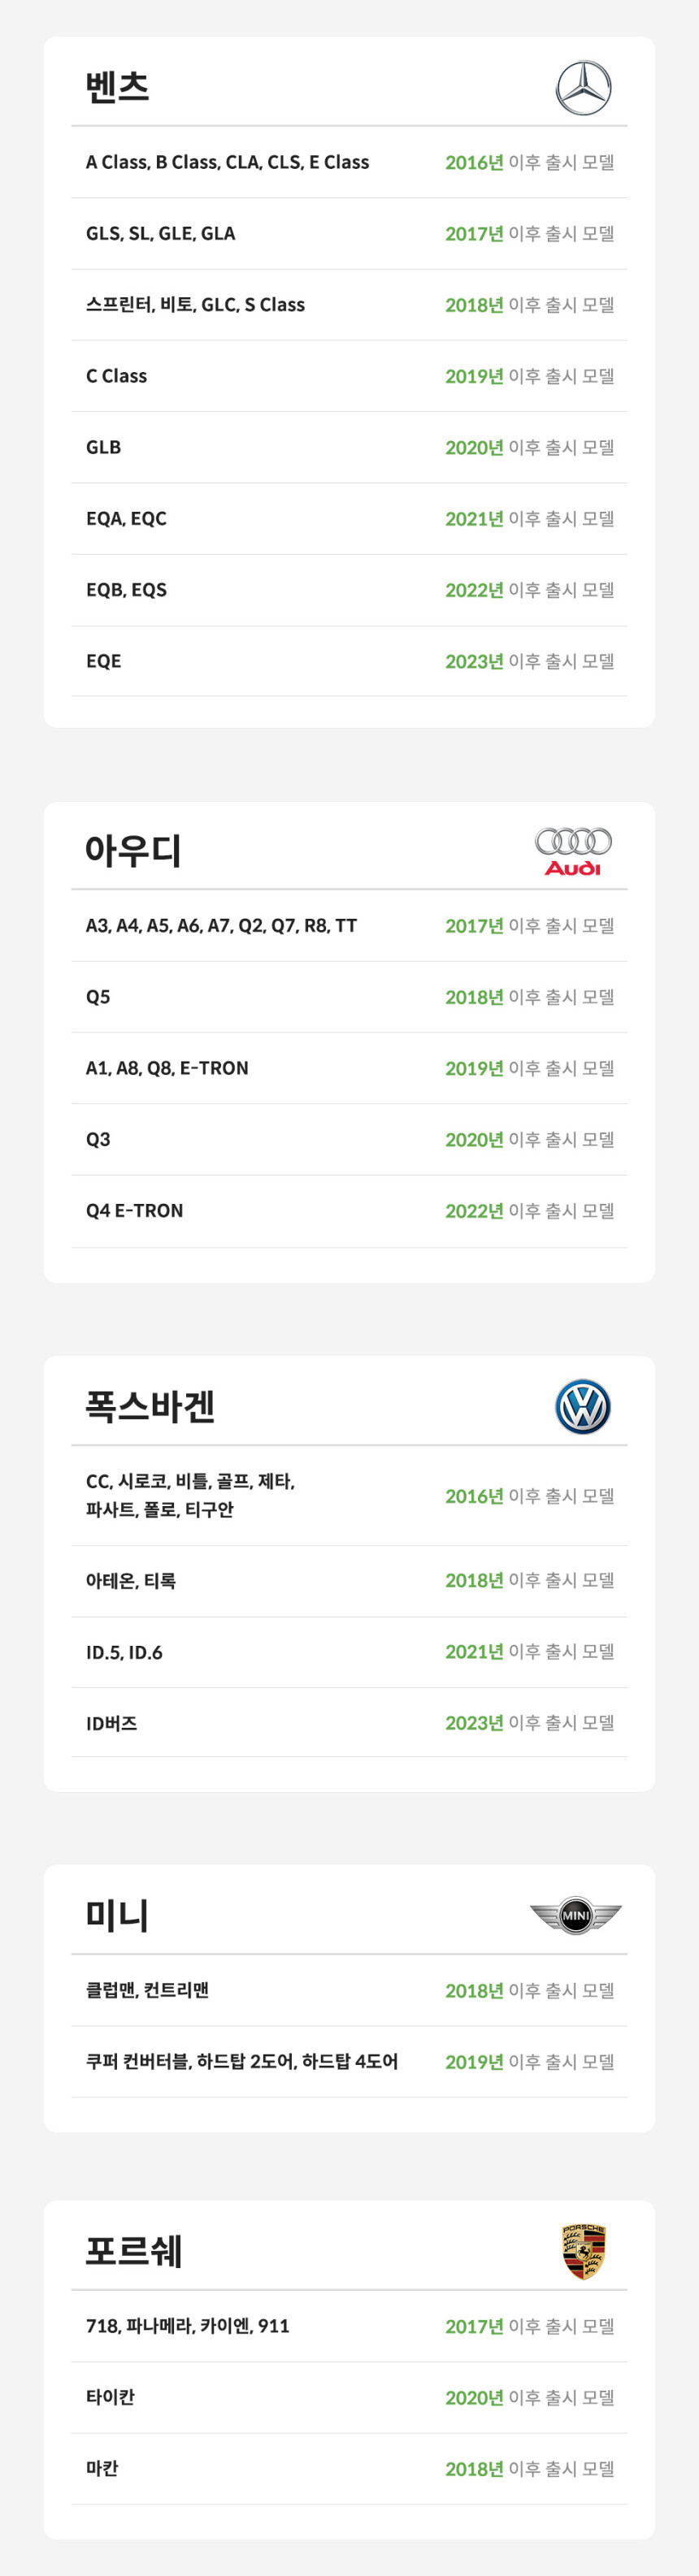This screenshot has width=699, height=2576.
Task: Click the MINI winged logo
Action: tap(575, 1915)
